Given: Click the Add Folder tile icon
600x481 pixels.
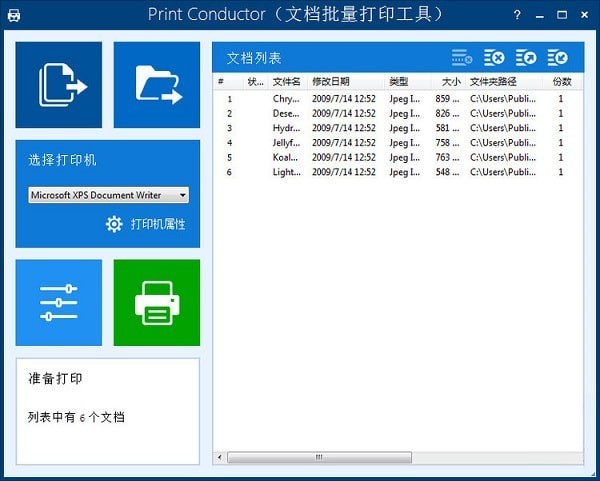Looking at the screenshot, I should tap(157, 85).
